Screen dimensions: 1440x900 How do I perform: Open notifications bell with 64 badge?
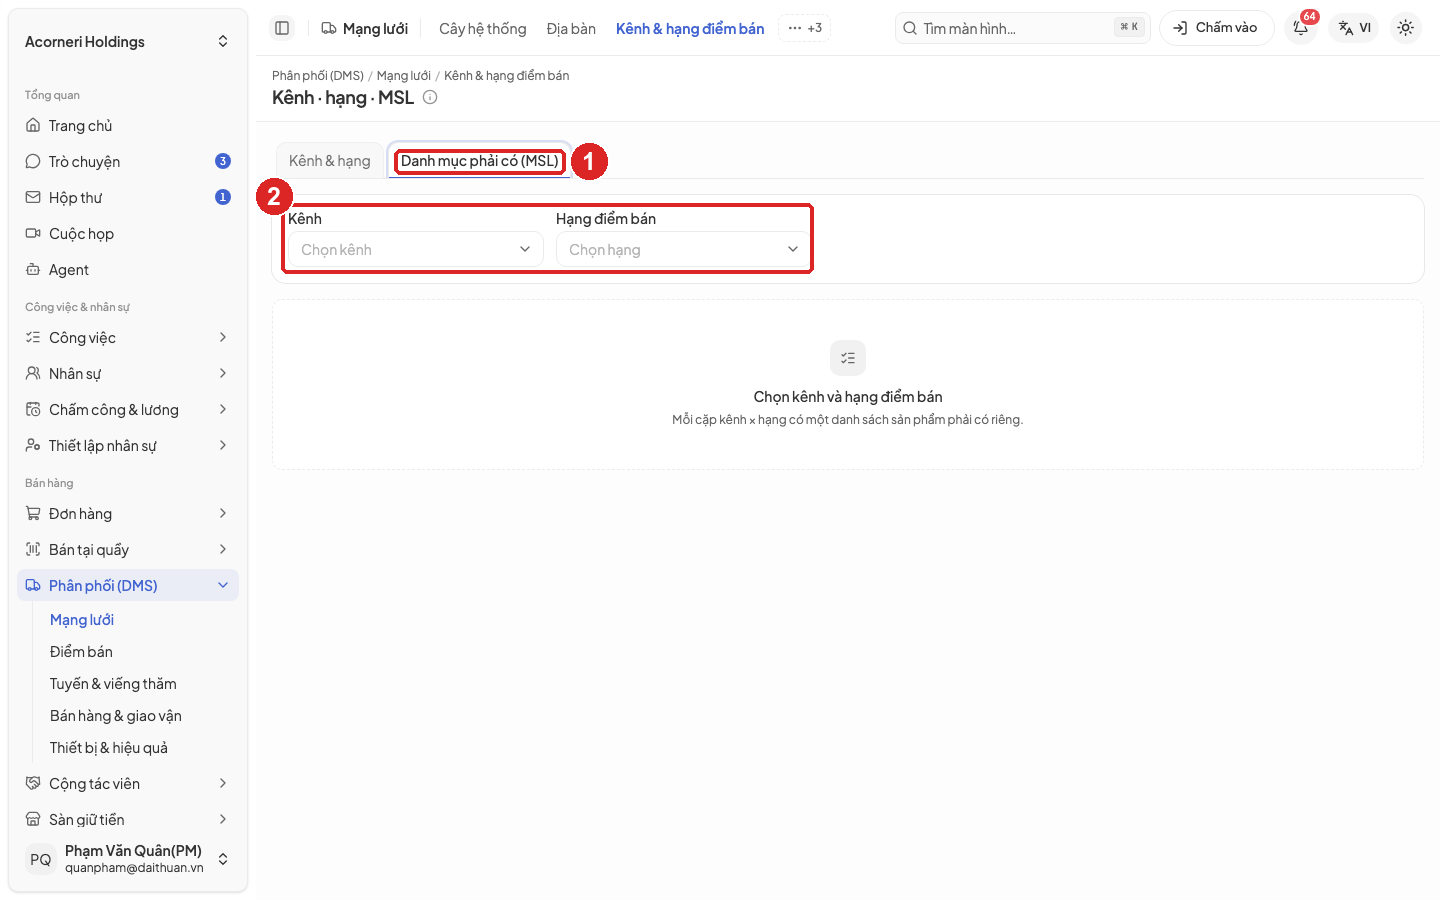1301,28
